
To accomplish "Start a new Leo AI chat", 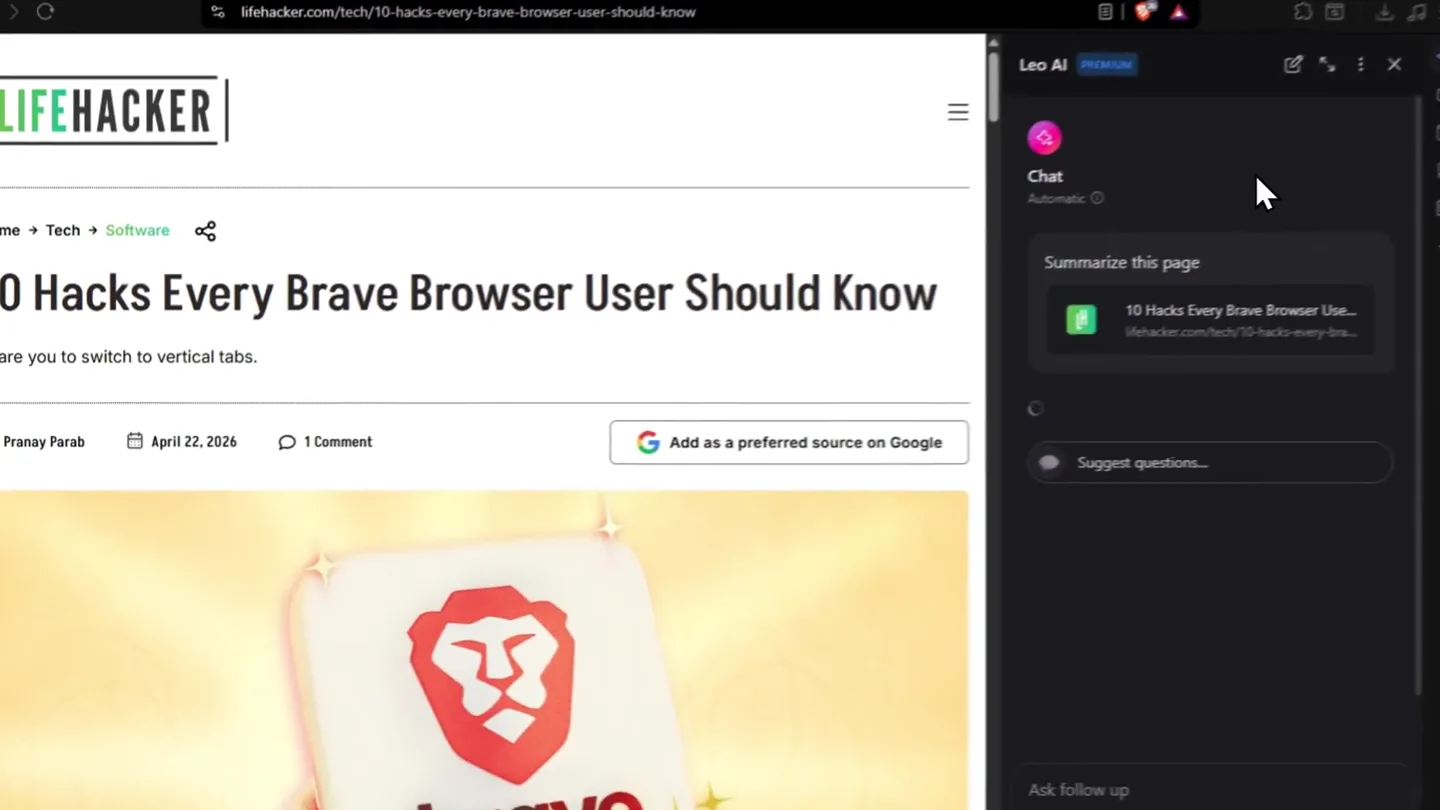I will [1293, 64].
